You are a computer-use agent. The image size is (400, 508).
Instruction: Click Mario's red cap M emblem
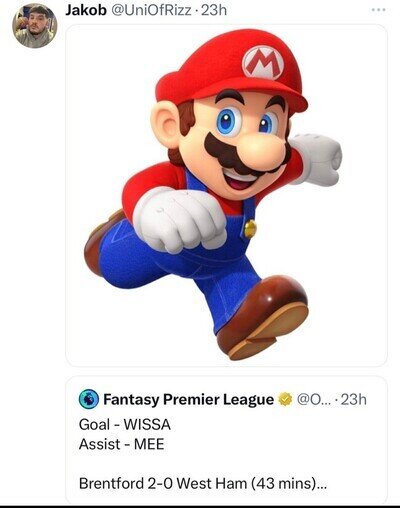click(x=263, y=63)
